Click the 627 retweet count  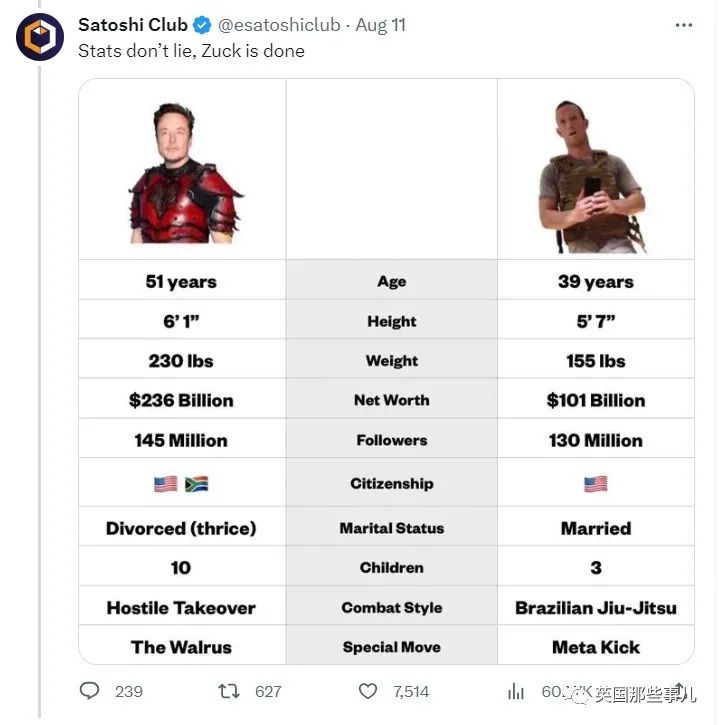pos(268,692)
